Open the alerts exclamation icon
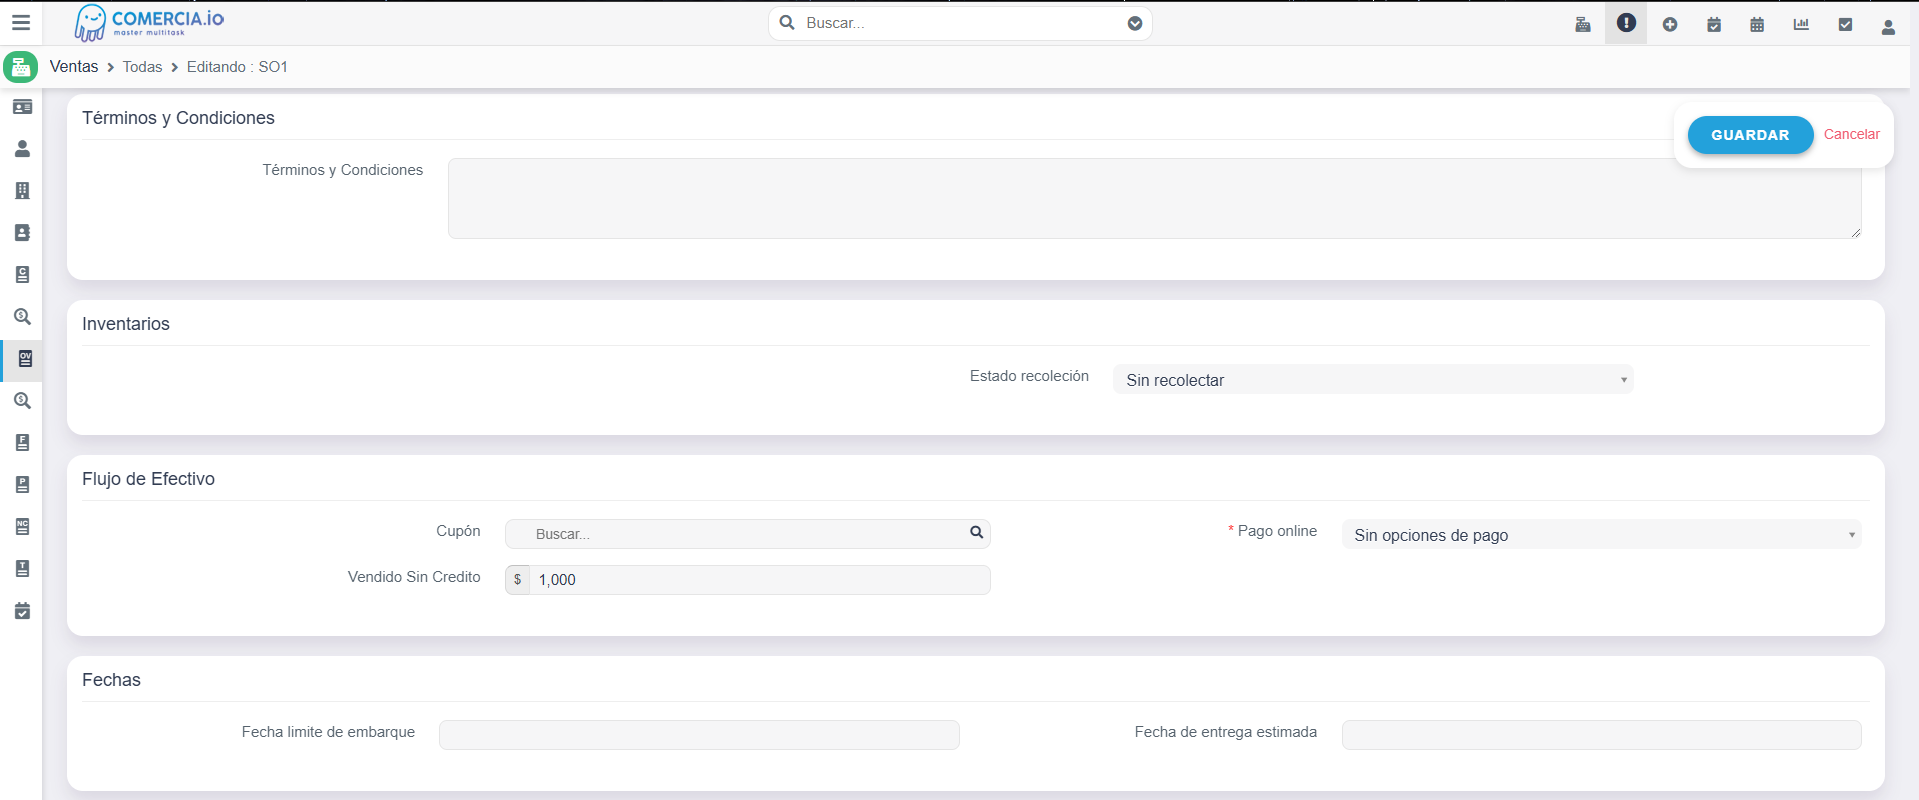This screenshot has height=800, width=1919. [1626, 23]
